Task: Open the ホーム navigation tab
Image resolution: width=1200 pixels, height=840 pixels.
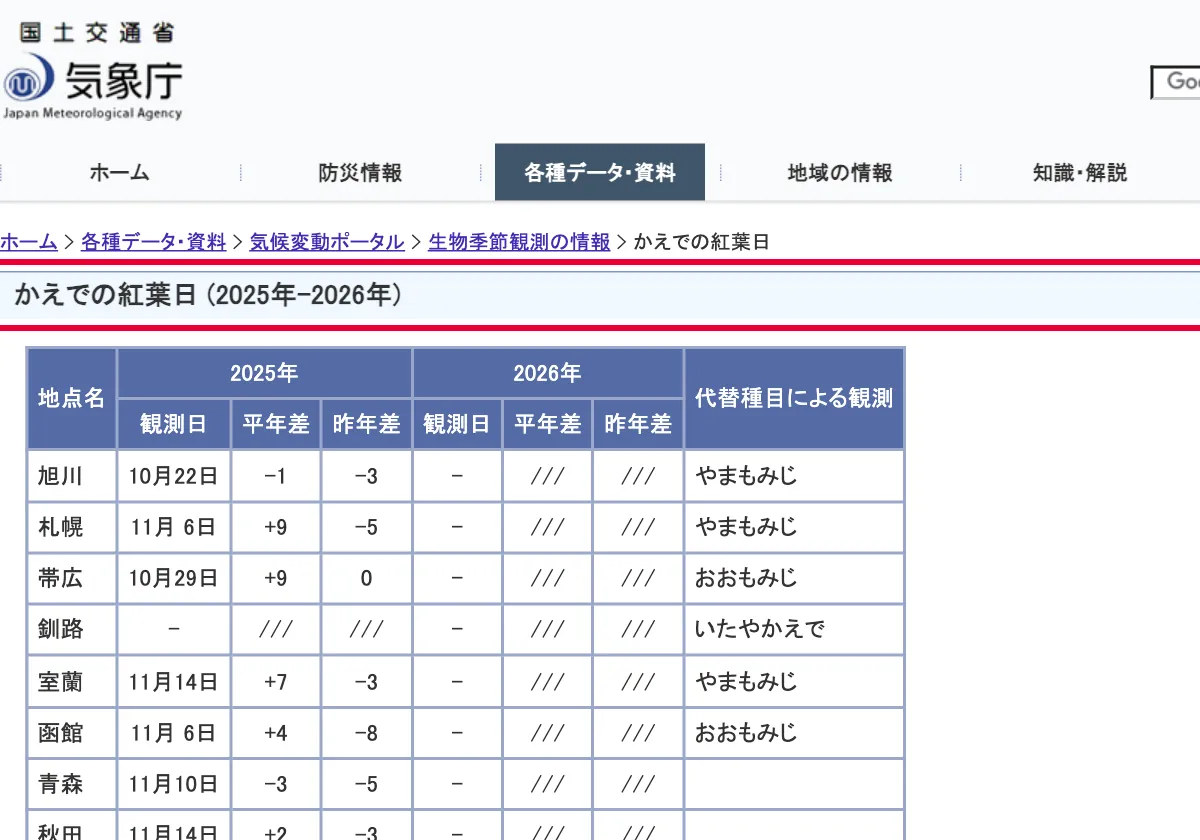Action: tap(120, 172)
